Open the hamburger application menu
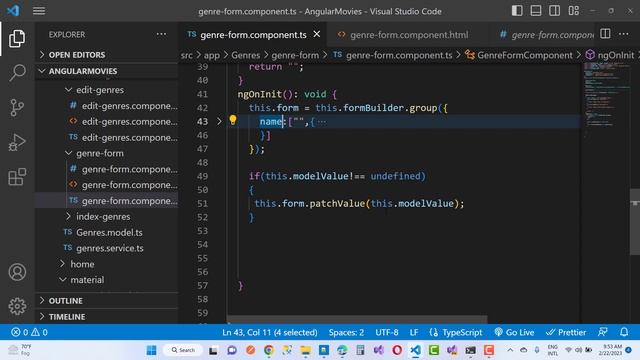Viewport: 640px width, 360px height. (39, 11)
